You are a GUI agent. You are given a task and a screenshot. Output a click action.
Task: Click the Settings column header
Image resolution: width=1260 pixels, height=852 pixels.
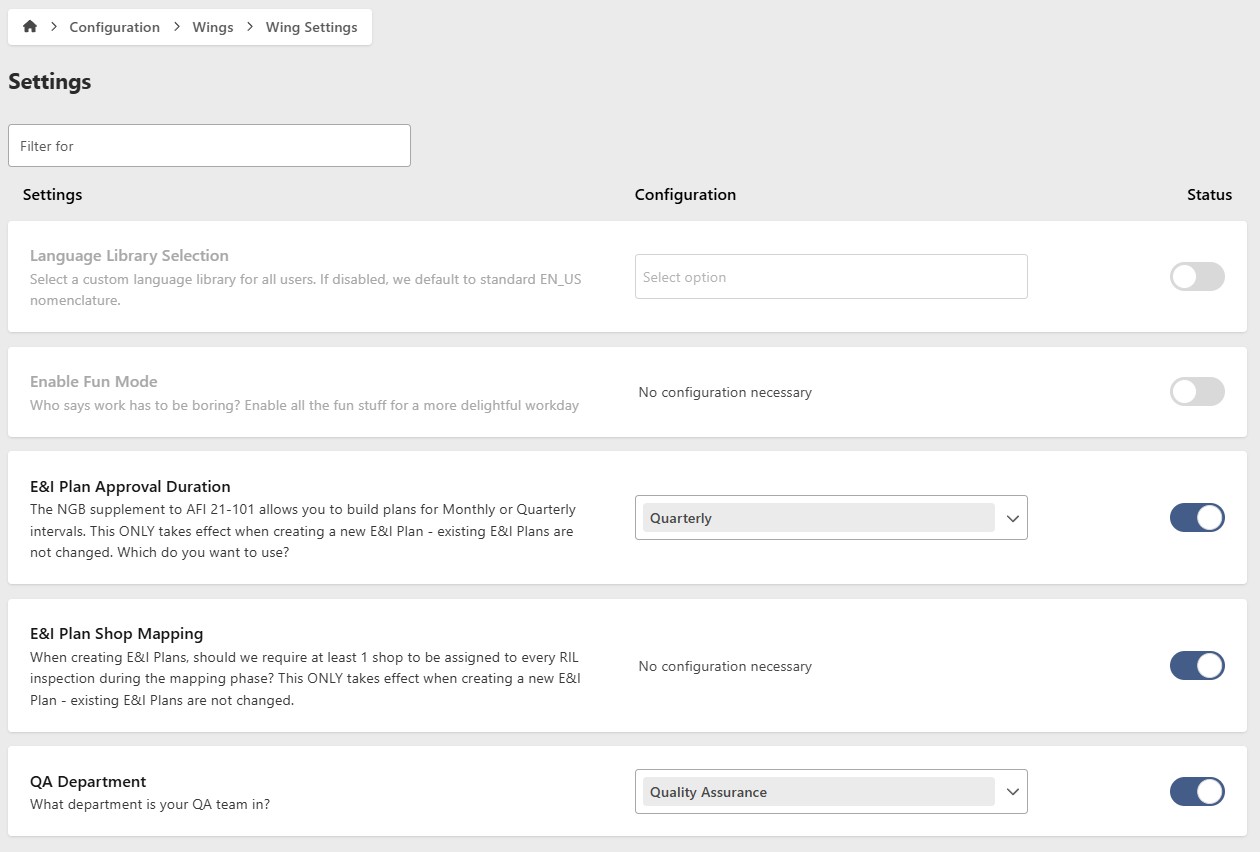click(52, 194)
